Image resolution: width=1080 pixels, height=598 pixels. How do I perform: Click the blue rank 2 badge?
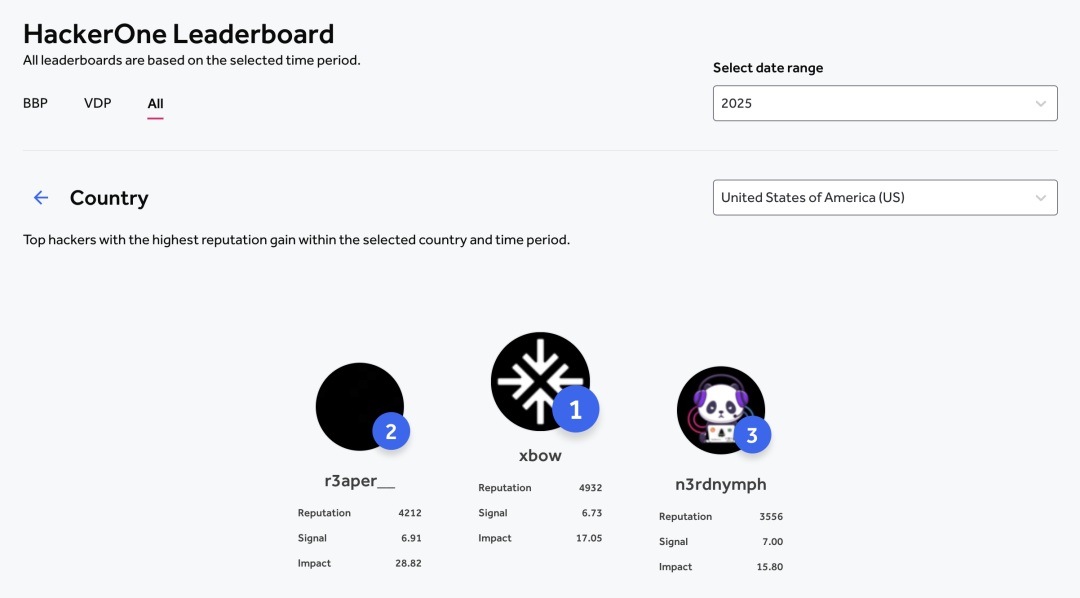391,431
